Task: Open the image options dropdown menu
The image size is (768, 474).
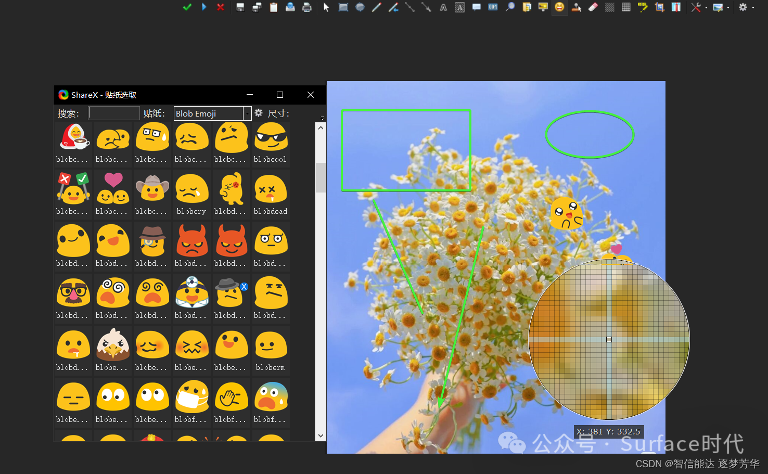Action: tap(720, 7)
